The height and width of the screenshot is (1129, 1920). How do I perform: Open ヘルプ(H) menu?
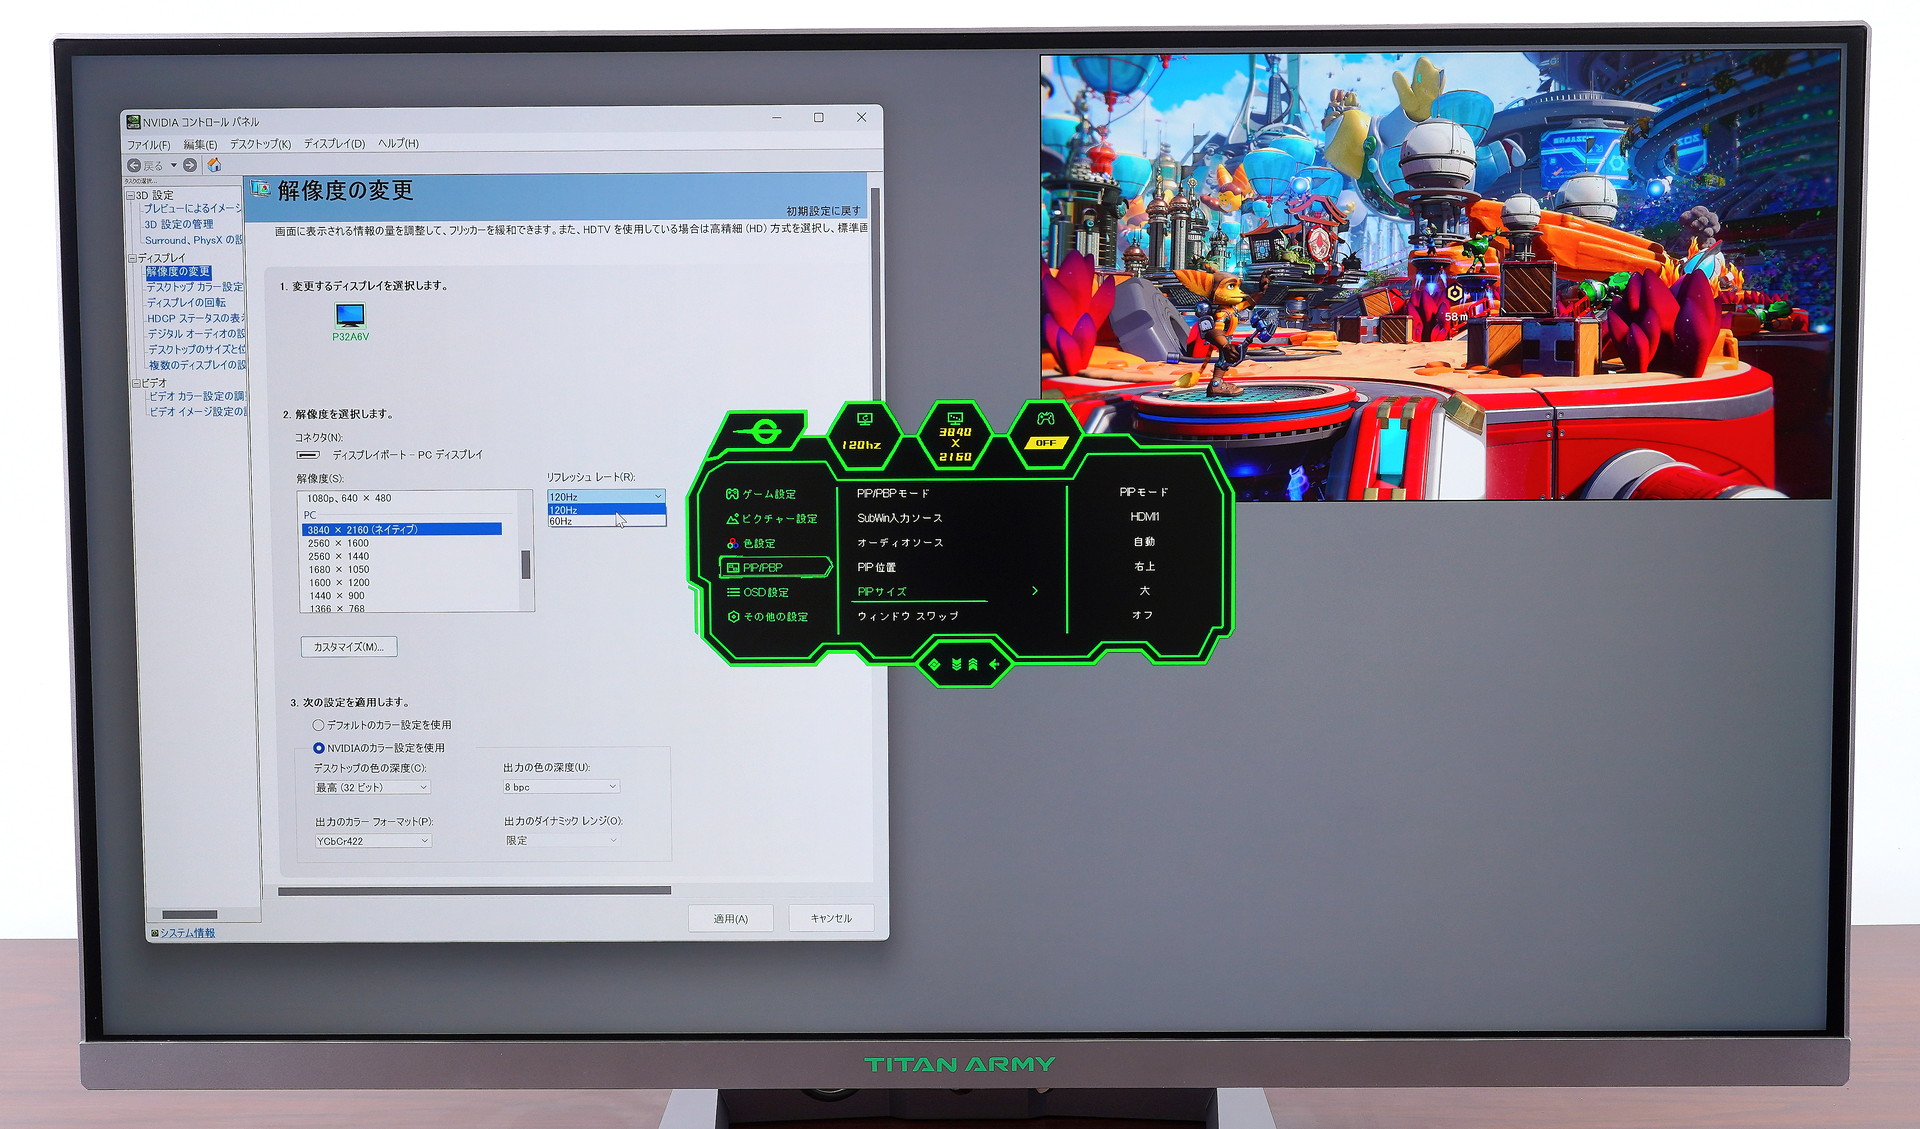[398, 144]
